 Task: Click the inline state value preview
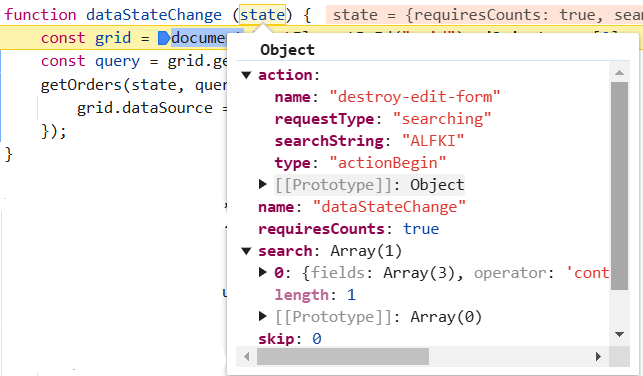click(x=484, y=15)
